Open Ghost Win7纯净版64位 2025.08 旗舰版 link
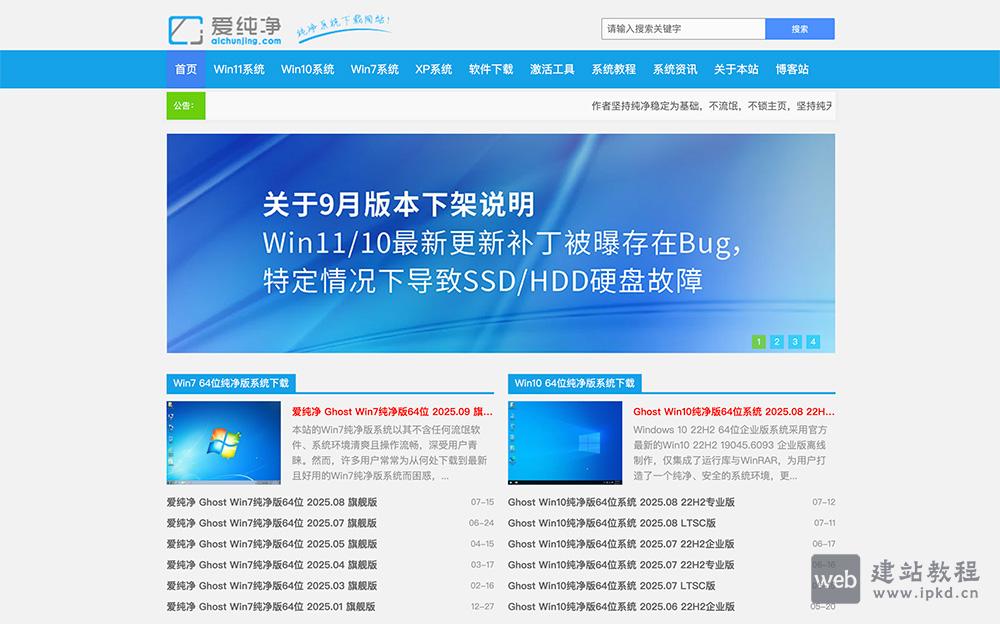Image resolution: width=1000 pixels, height=624 pixels. [x=272, y=502]
